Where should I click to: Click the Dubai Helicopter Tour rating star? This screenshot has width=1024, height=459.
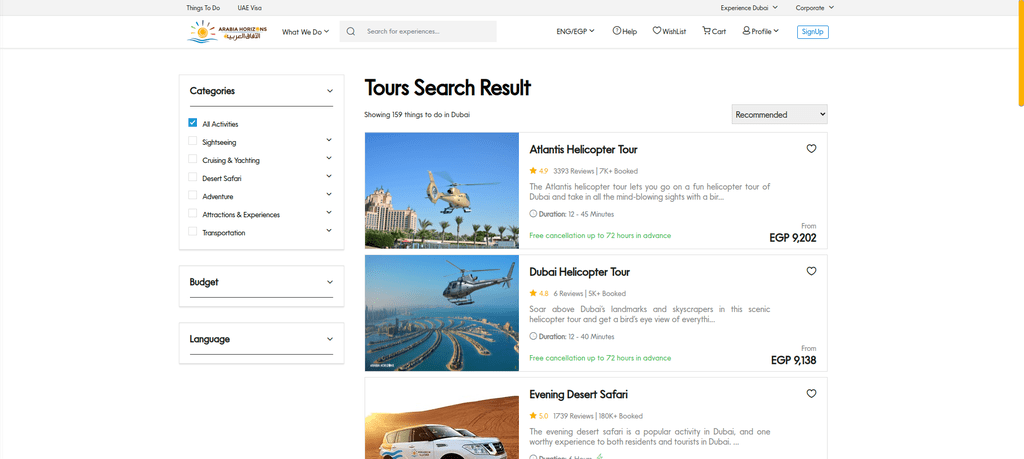(533, 293)
